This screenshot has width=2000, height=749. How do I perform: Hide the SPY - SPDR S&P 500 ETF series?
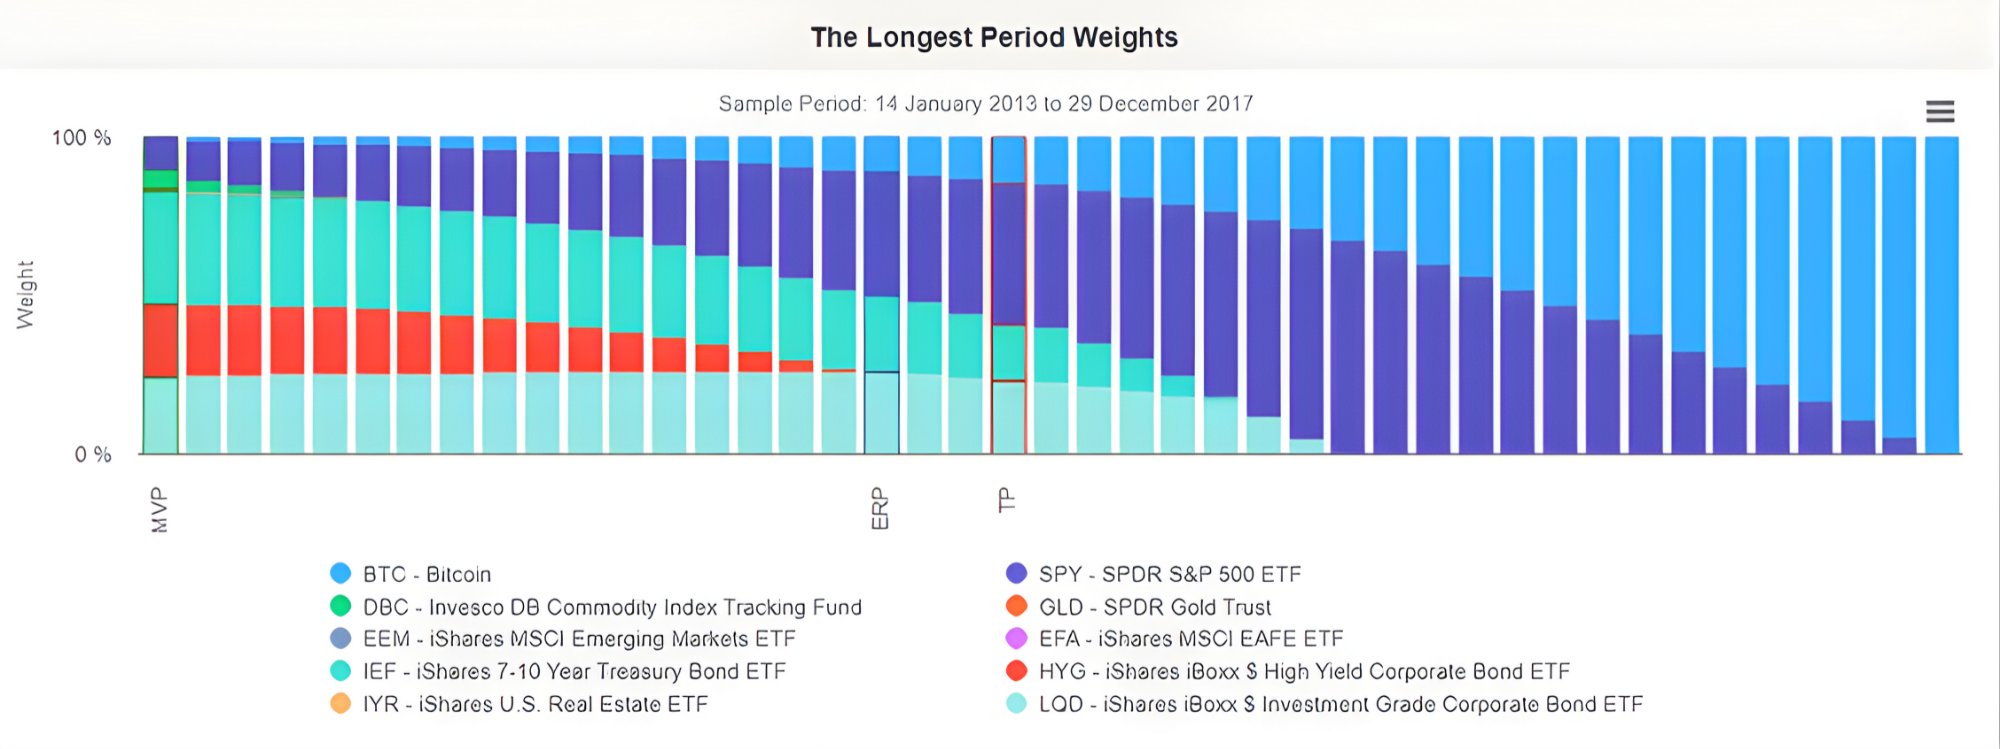pyautogui.click(x=1169, y=574)
